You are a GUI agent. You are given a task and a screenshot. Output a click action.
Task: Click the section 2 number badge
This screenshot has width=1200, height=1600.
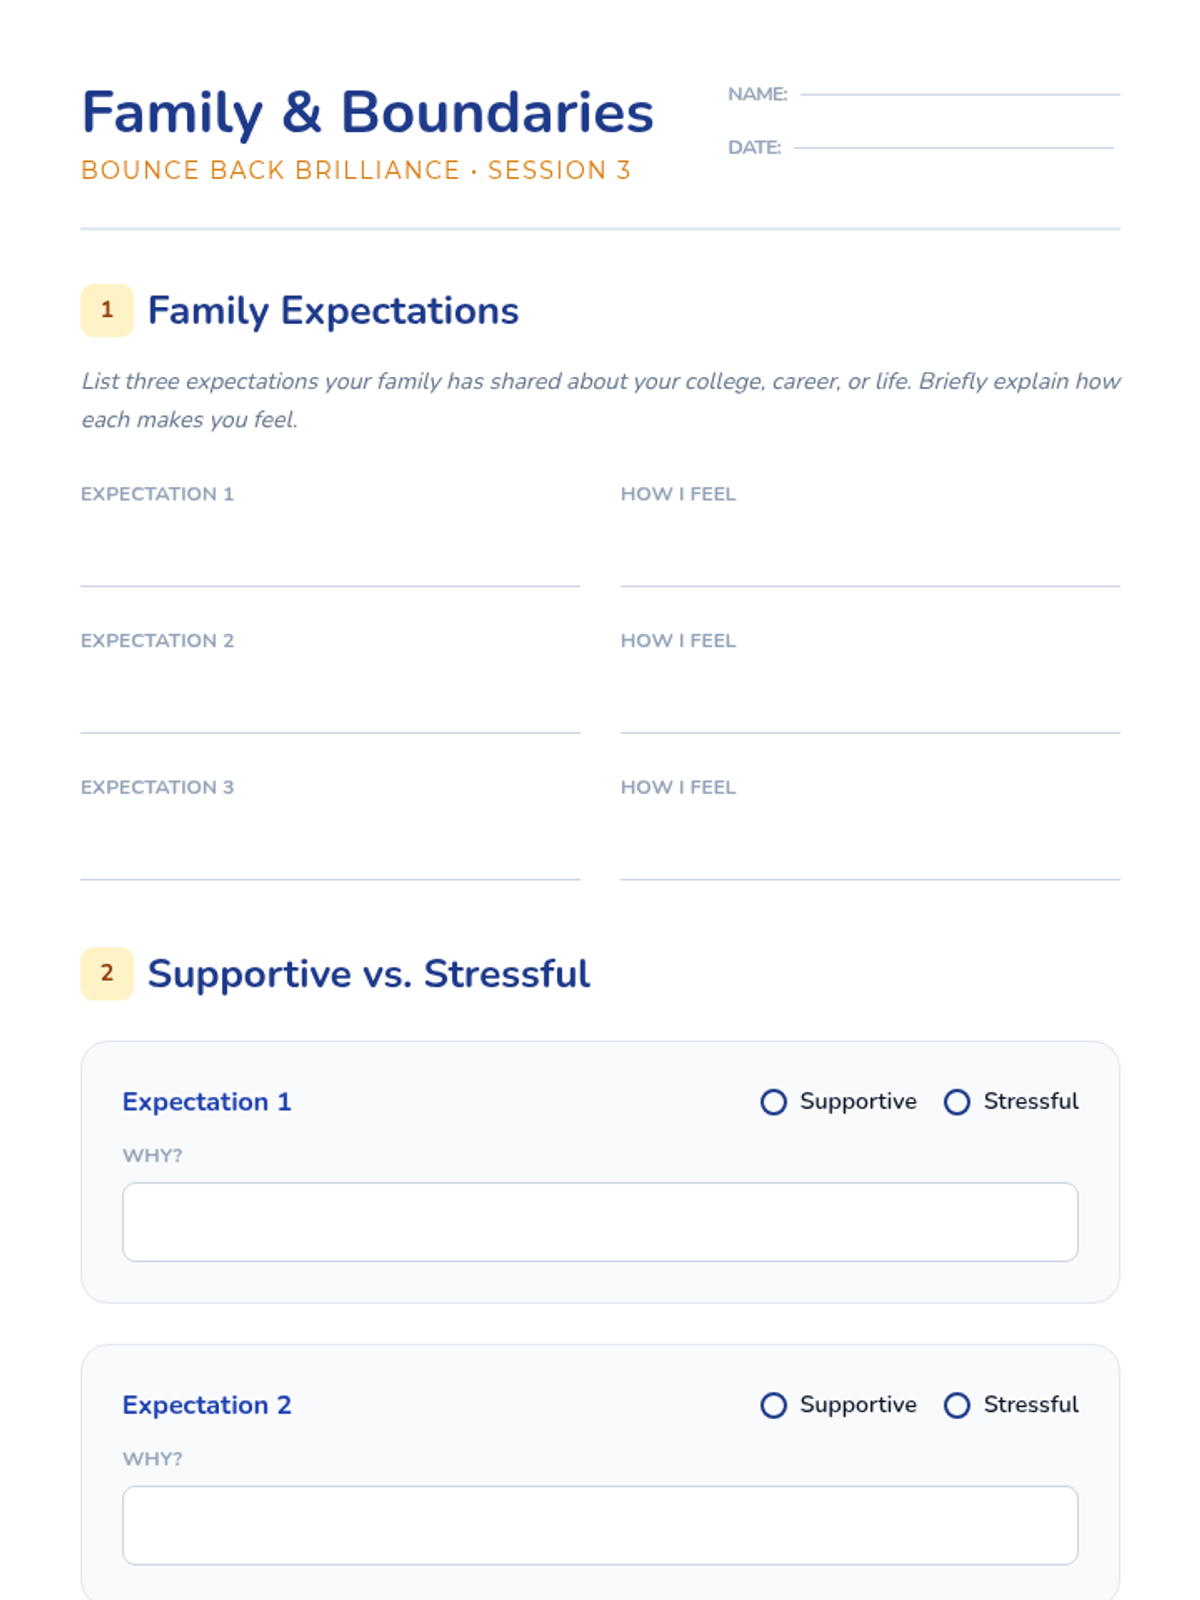(107, 973)
